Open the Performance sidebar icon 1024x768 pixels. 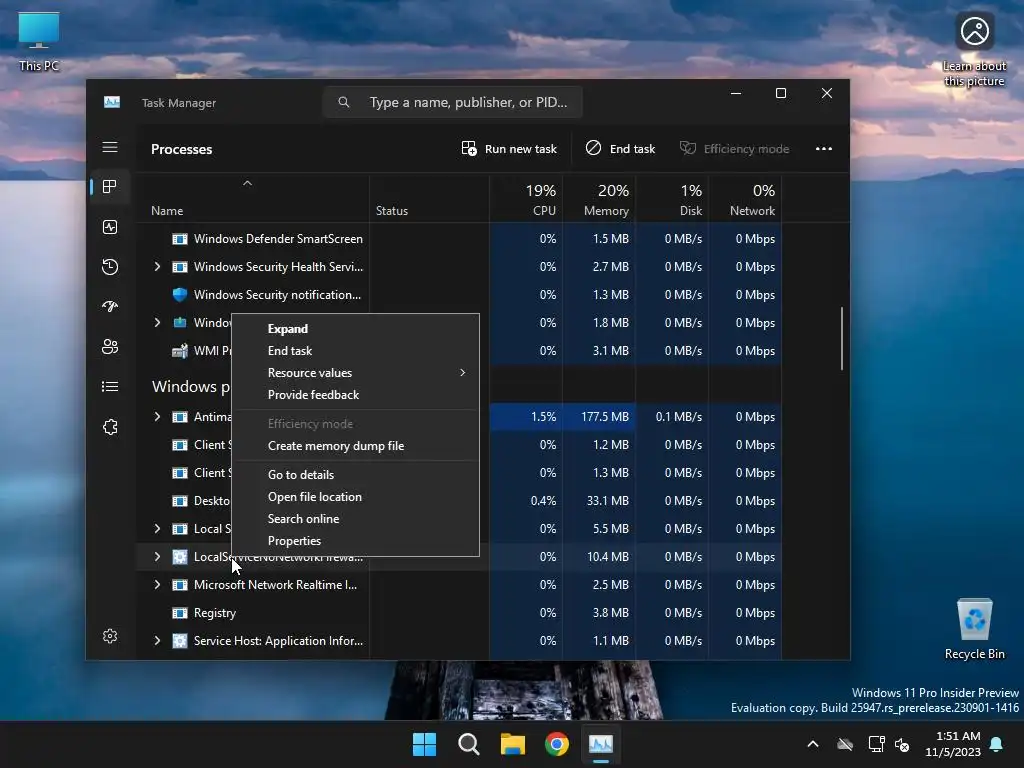[110, 227]
